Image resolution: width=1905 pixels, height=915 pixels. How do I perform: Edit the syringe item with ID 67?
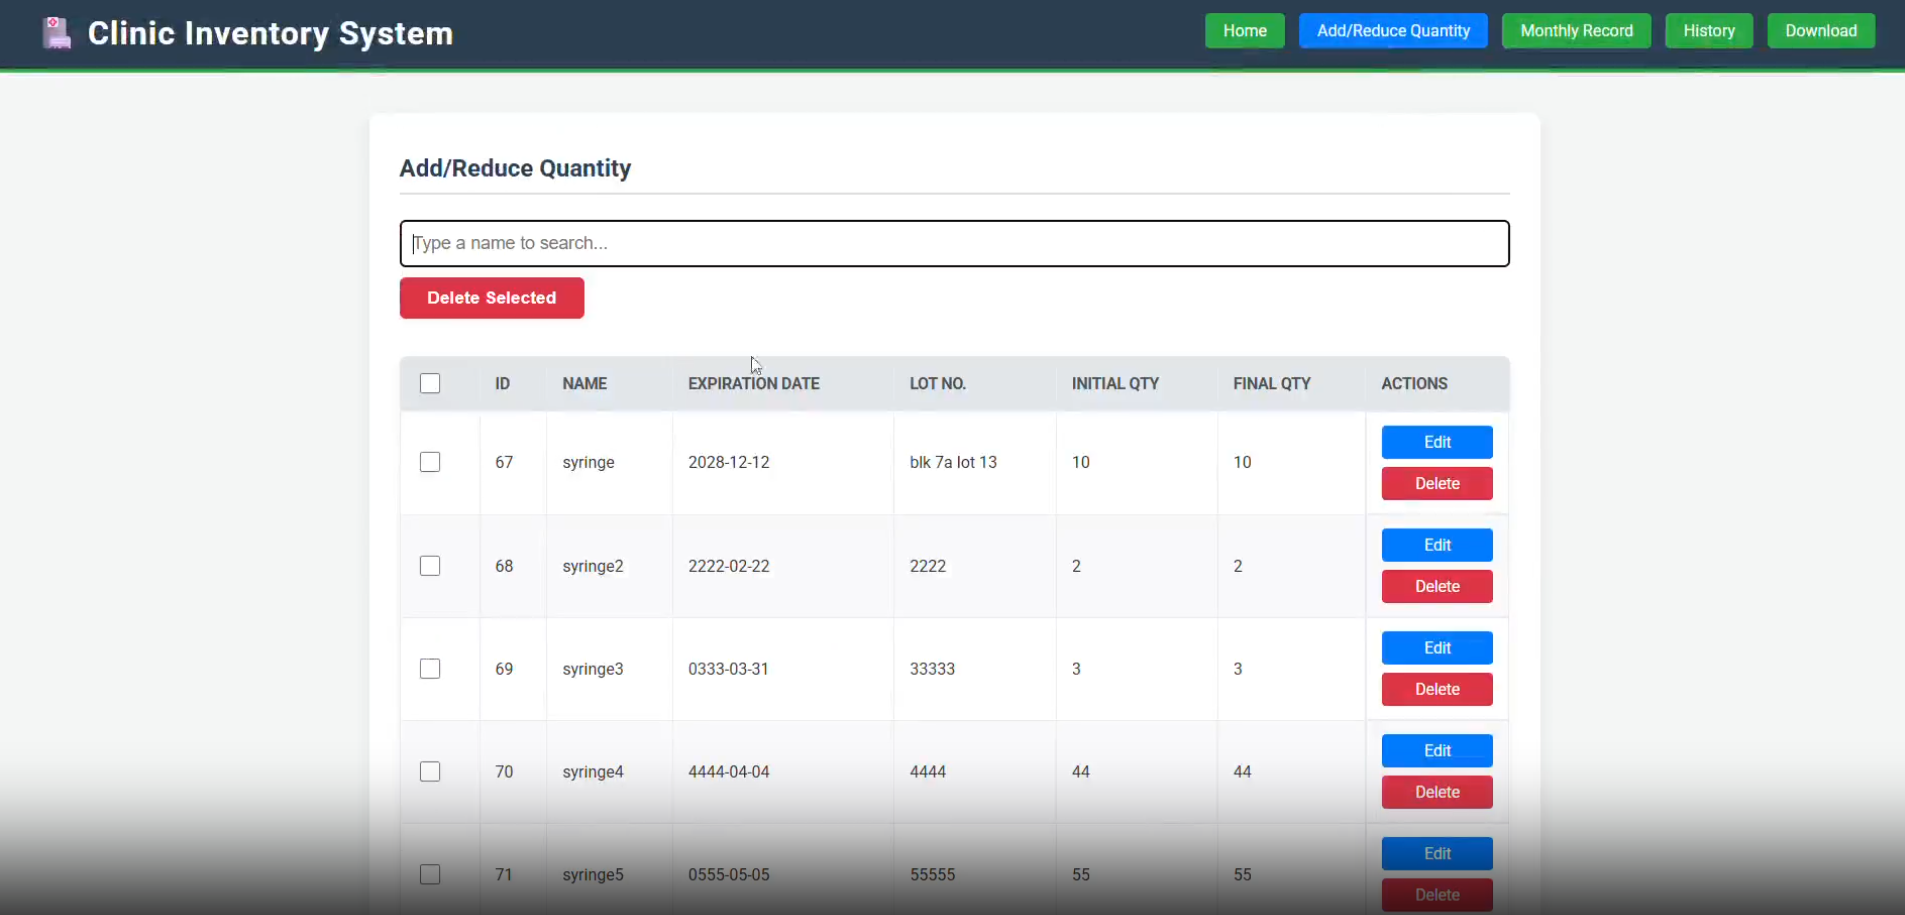point(1436,442)
